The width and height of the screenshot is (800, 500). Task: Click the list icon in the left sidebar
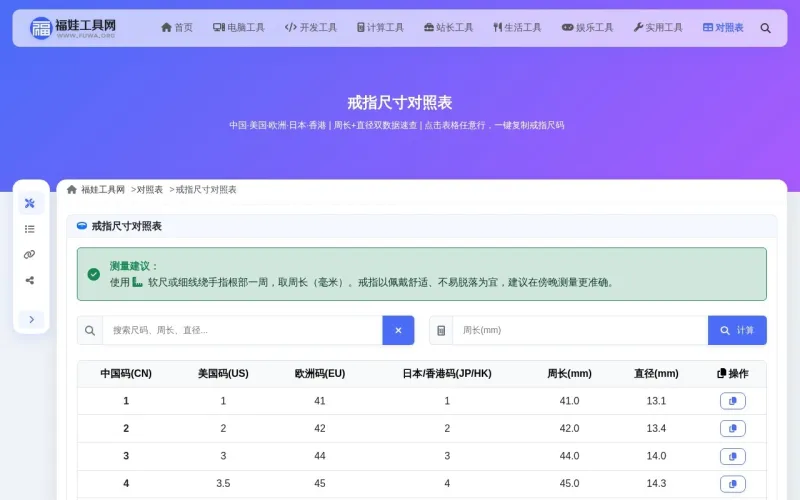[30, 229]
